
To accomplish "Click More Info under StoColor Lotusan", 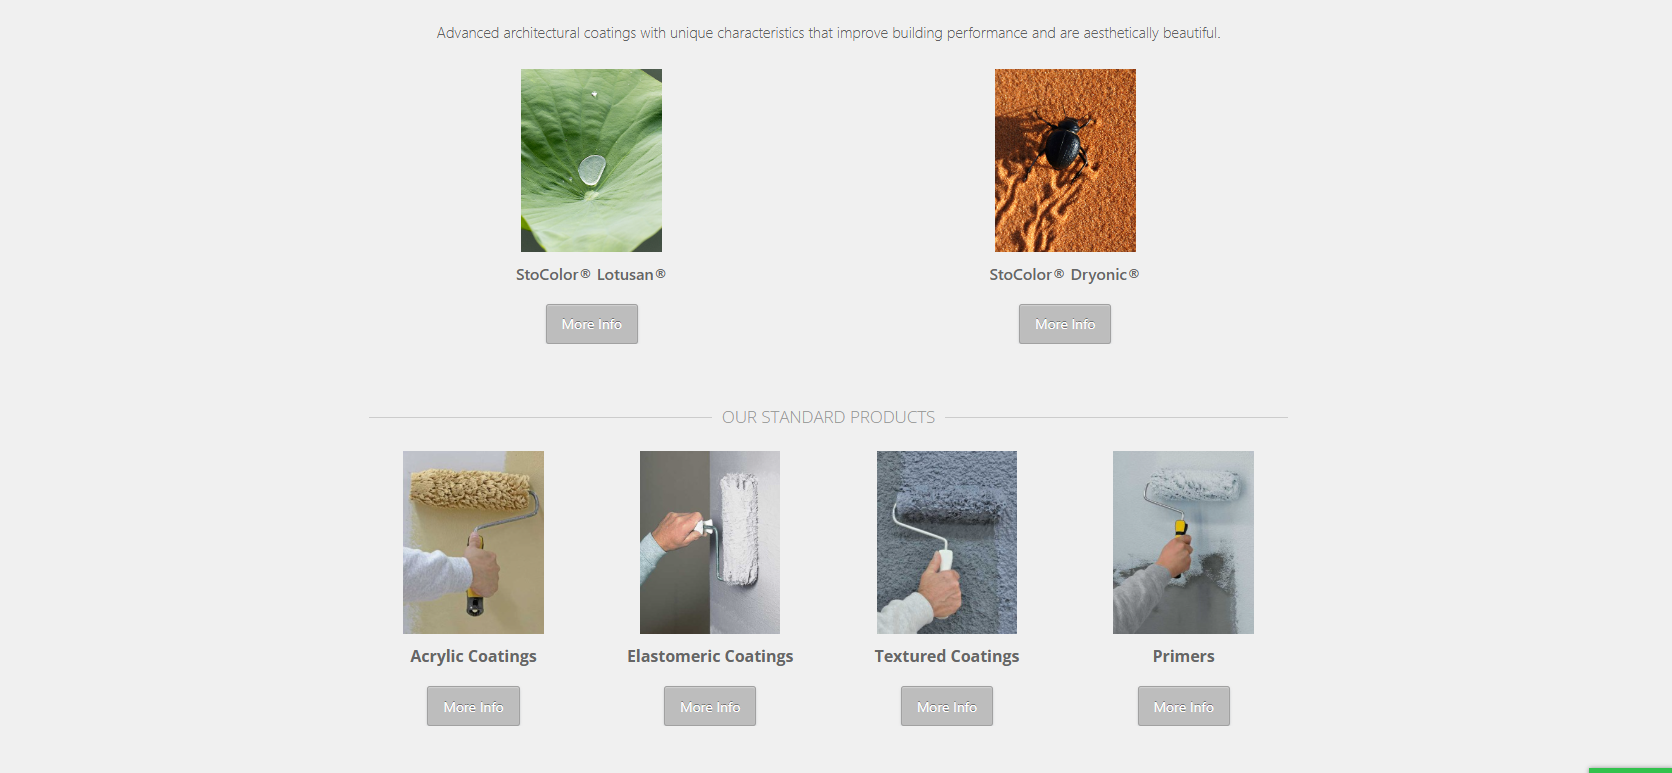I will pos(592,324).
